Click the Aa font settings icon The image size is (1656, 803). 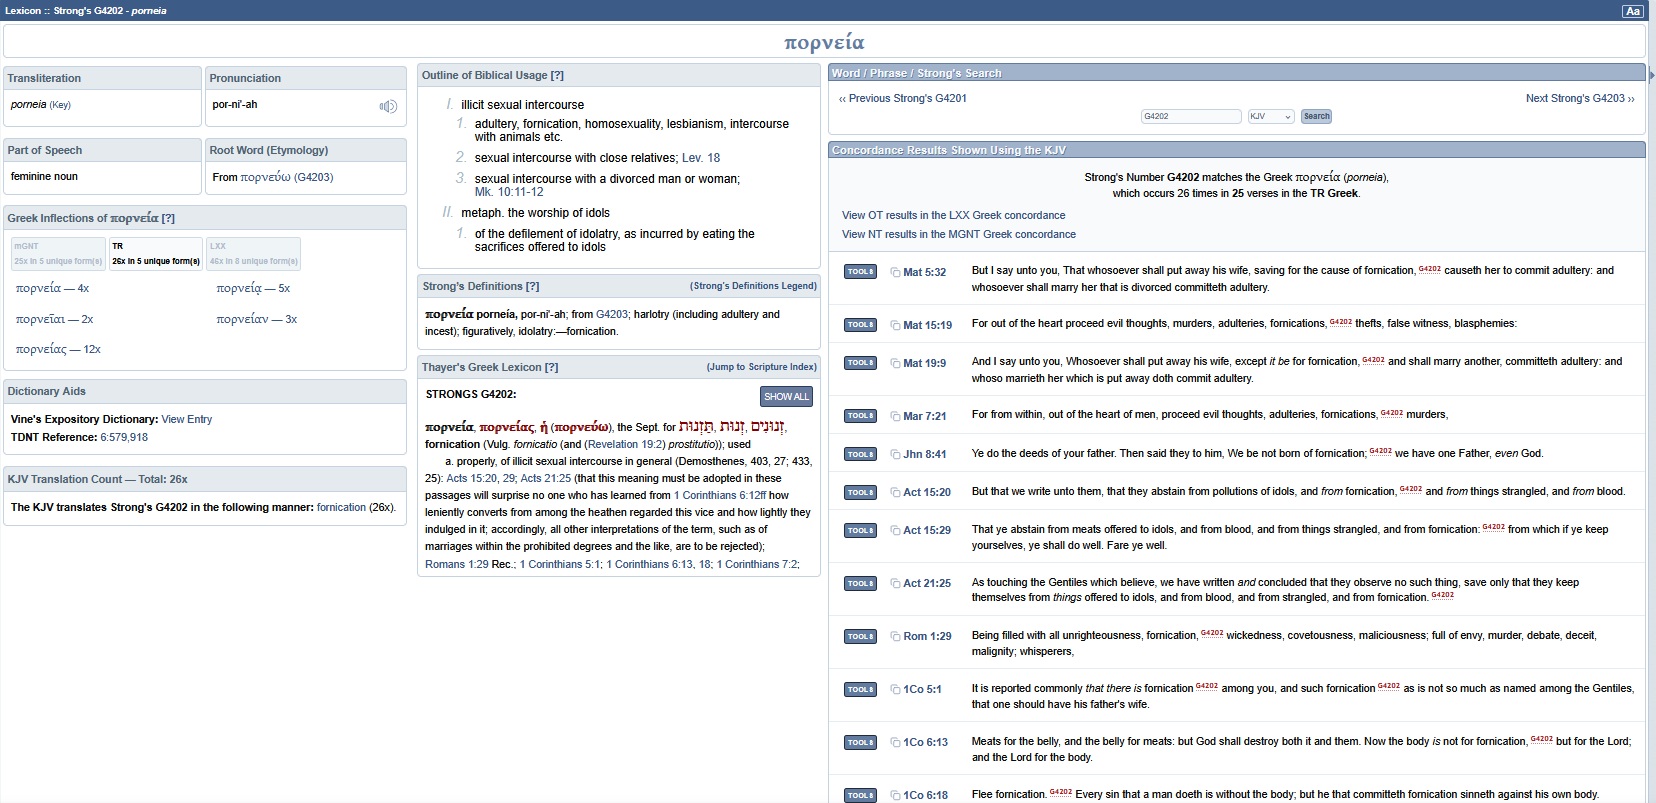(x=1632, y=11)
